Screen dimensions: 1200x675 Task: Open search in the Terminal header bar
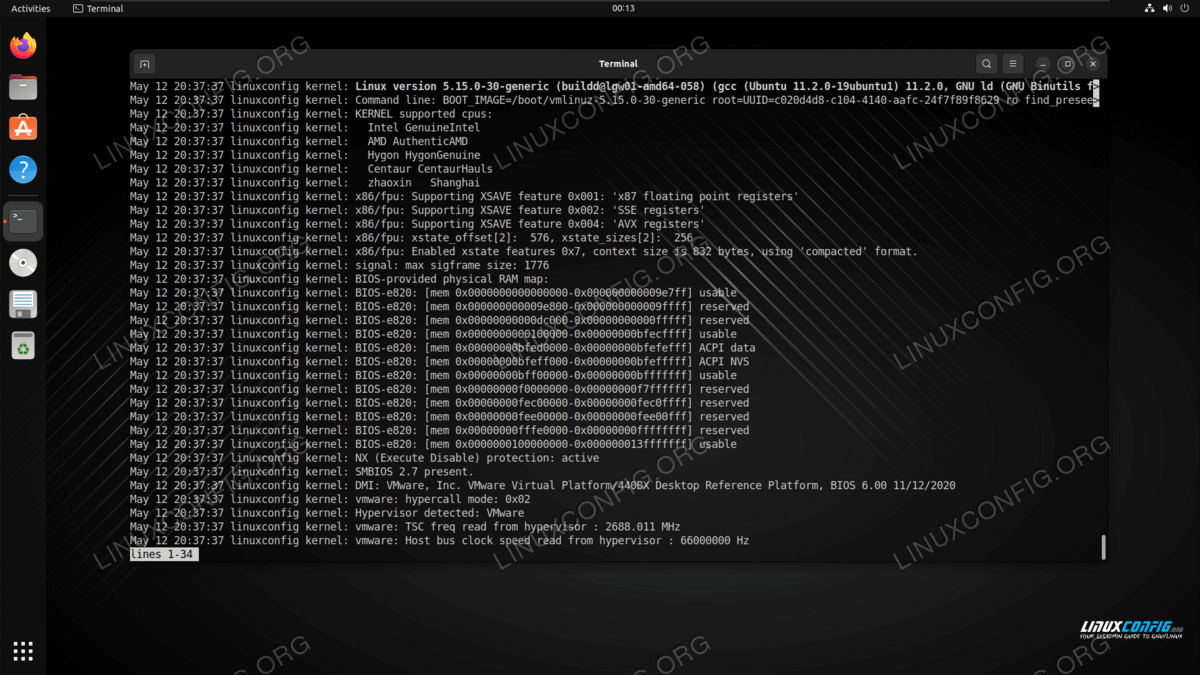(x=987, y=64)
